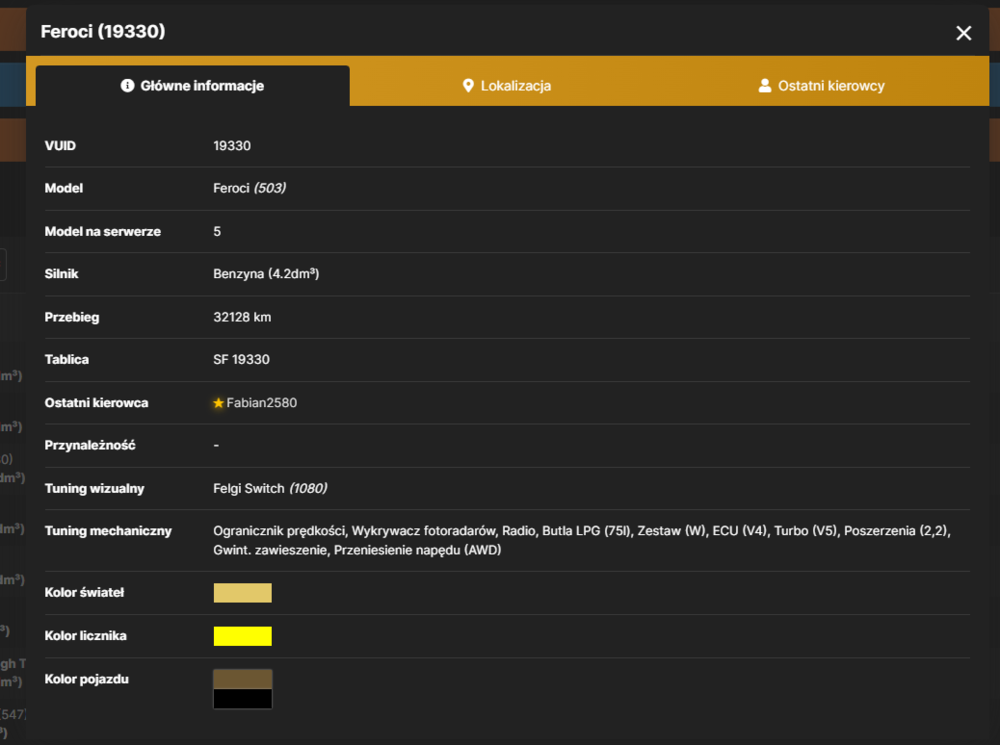Select the Główne informacje tab
Screen dimensions: 1000x745
(193, 85)
